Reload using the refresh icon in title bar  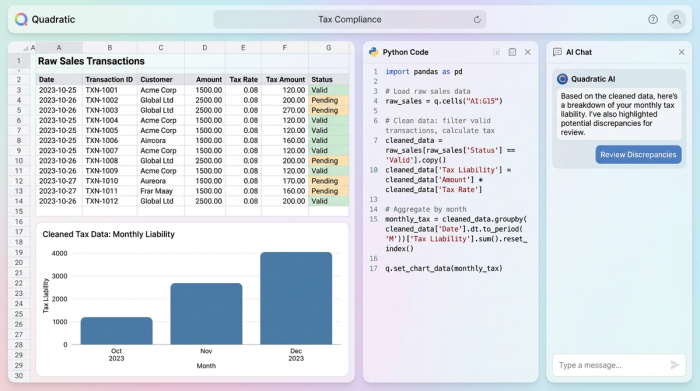tap(477, 20)
